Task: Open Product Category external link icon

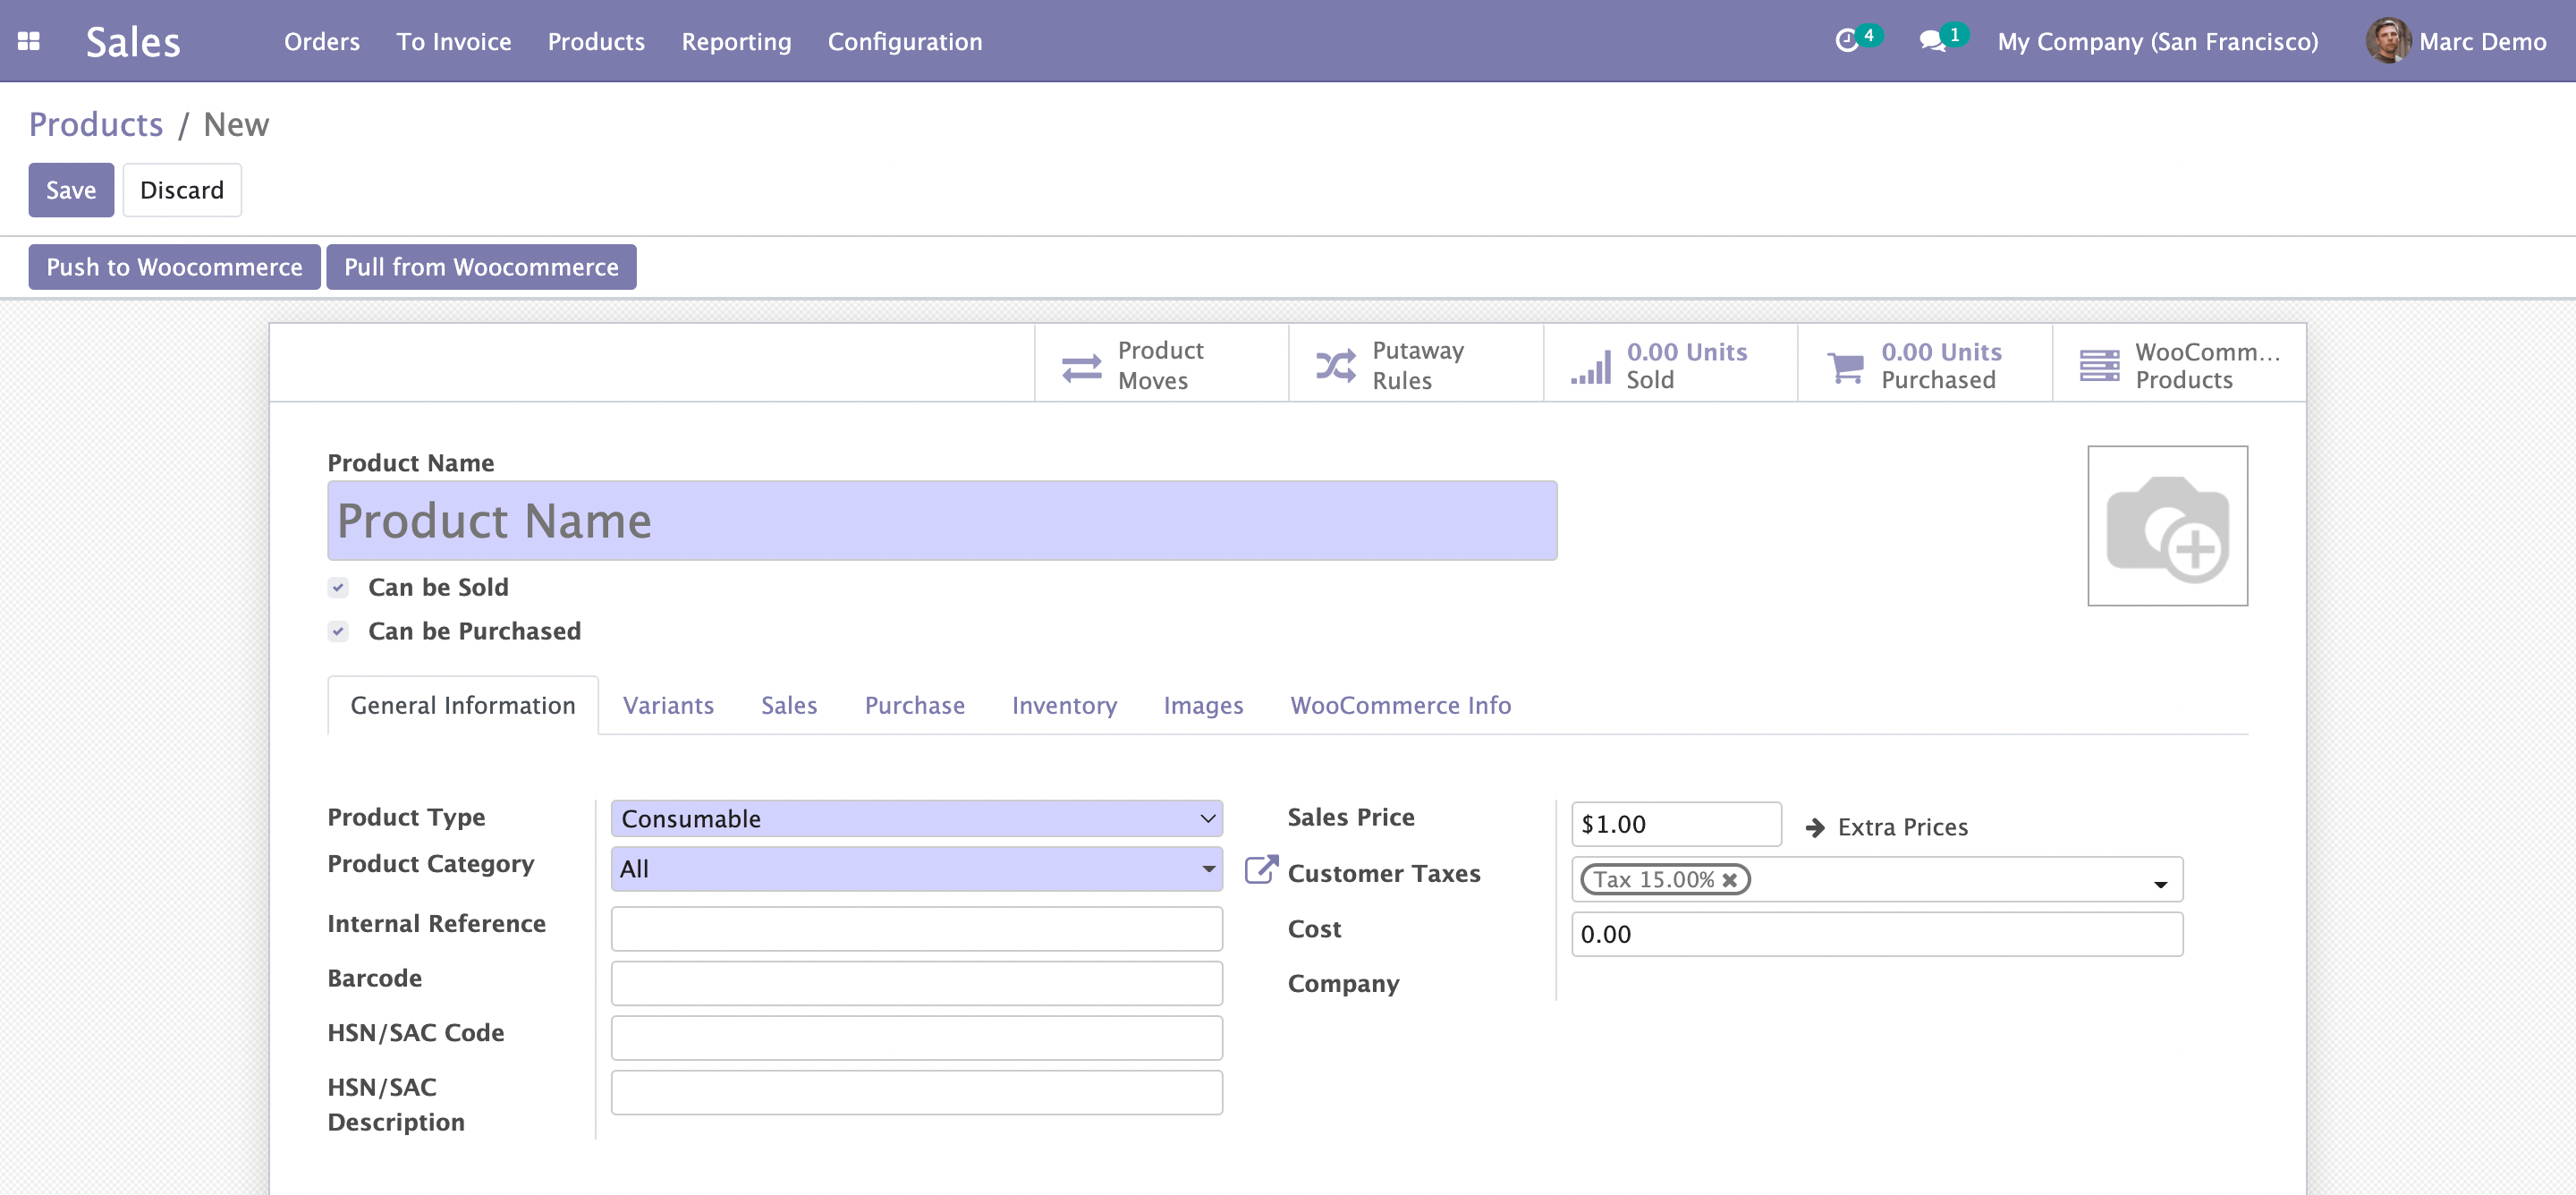Action: point(1260,869)
